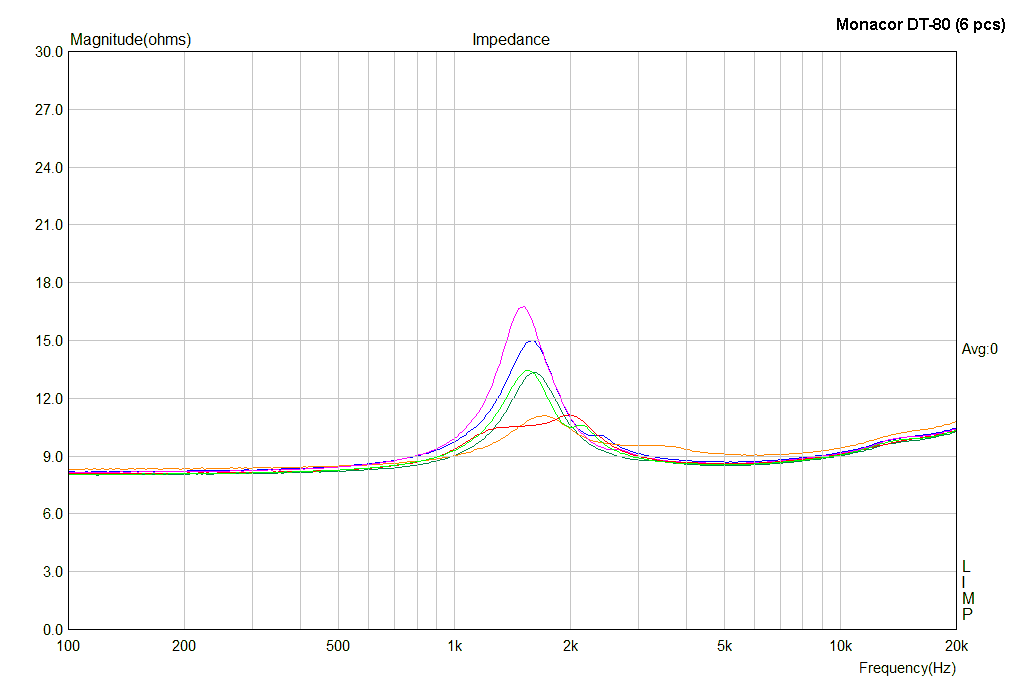Click the blue curve's peak at 15 ohms
The height and width of the screenshot is (680, 1024).
(532, 341)
